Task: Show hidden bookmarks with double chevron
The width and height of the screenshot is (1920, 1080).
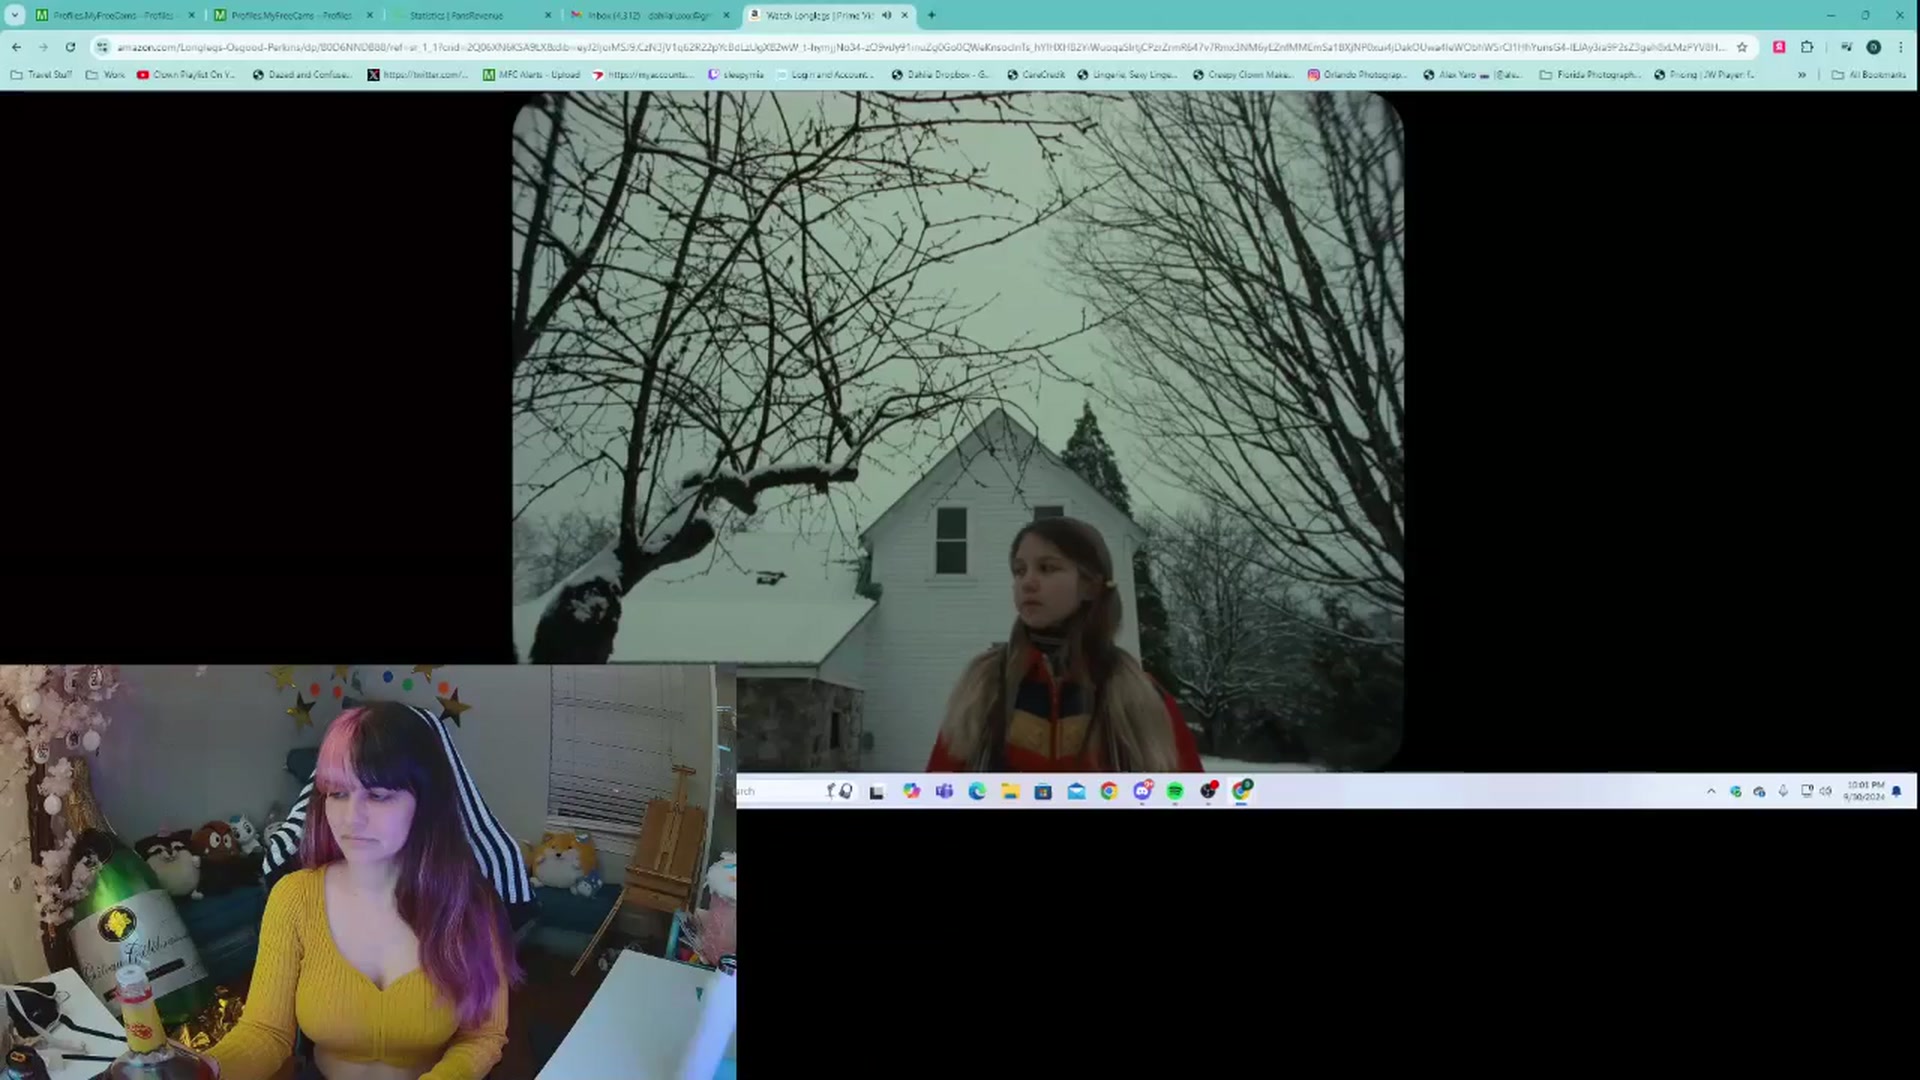Action: pos(1802,75)
